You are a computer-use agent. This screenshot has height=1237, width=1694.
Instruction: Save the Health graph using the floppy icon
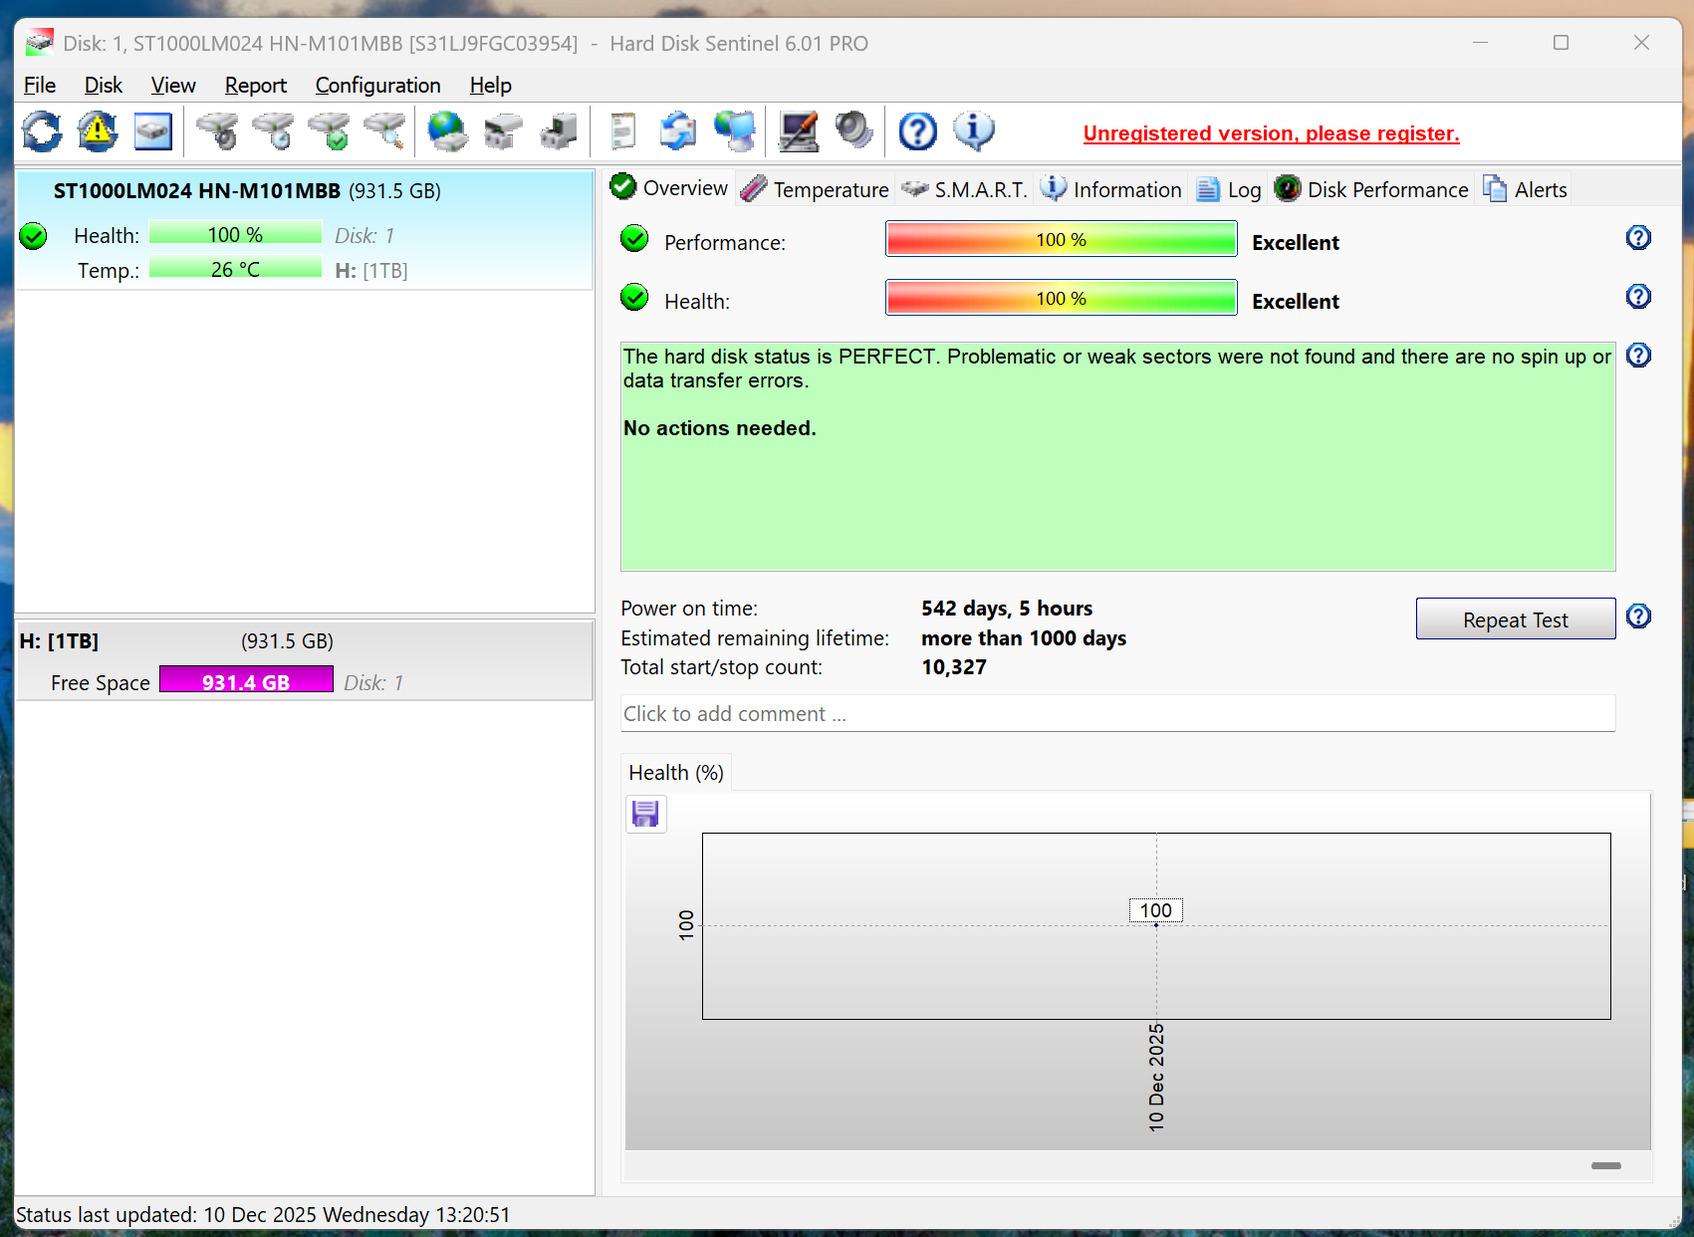(x=645, y=814)
